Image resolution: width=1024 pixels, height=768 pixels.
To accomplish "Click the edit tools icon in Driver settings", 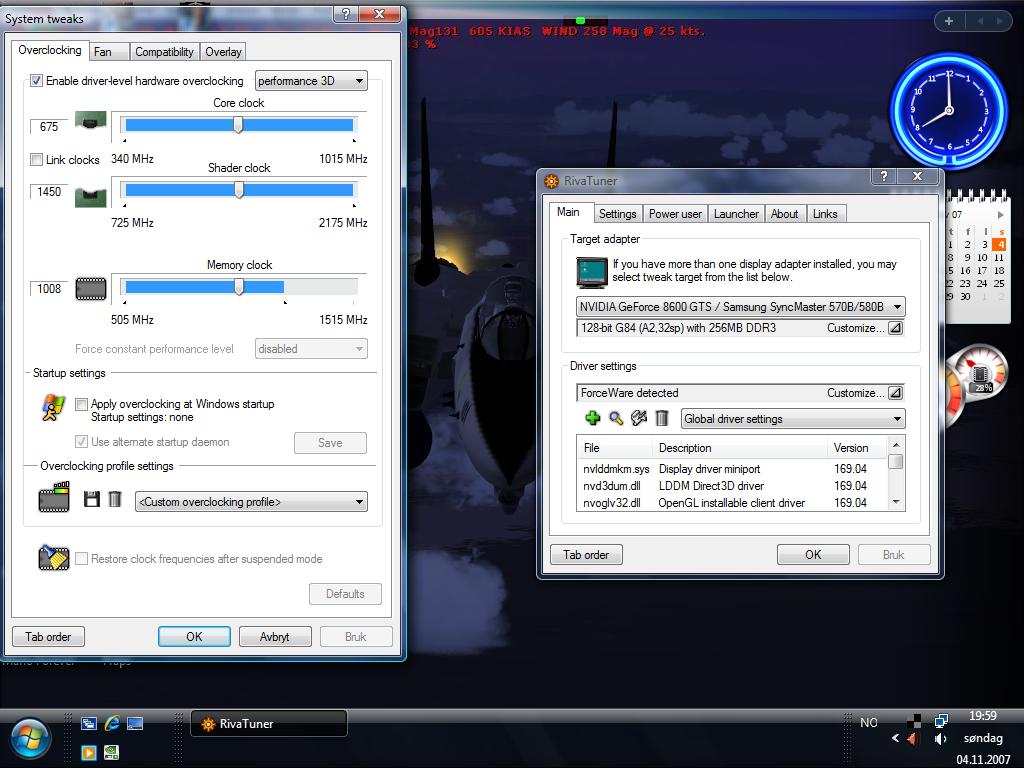I will pos(639,418).
